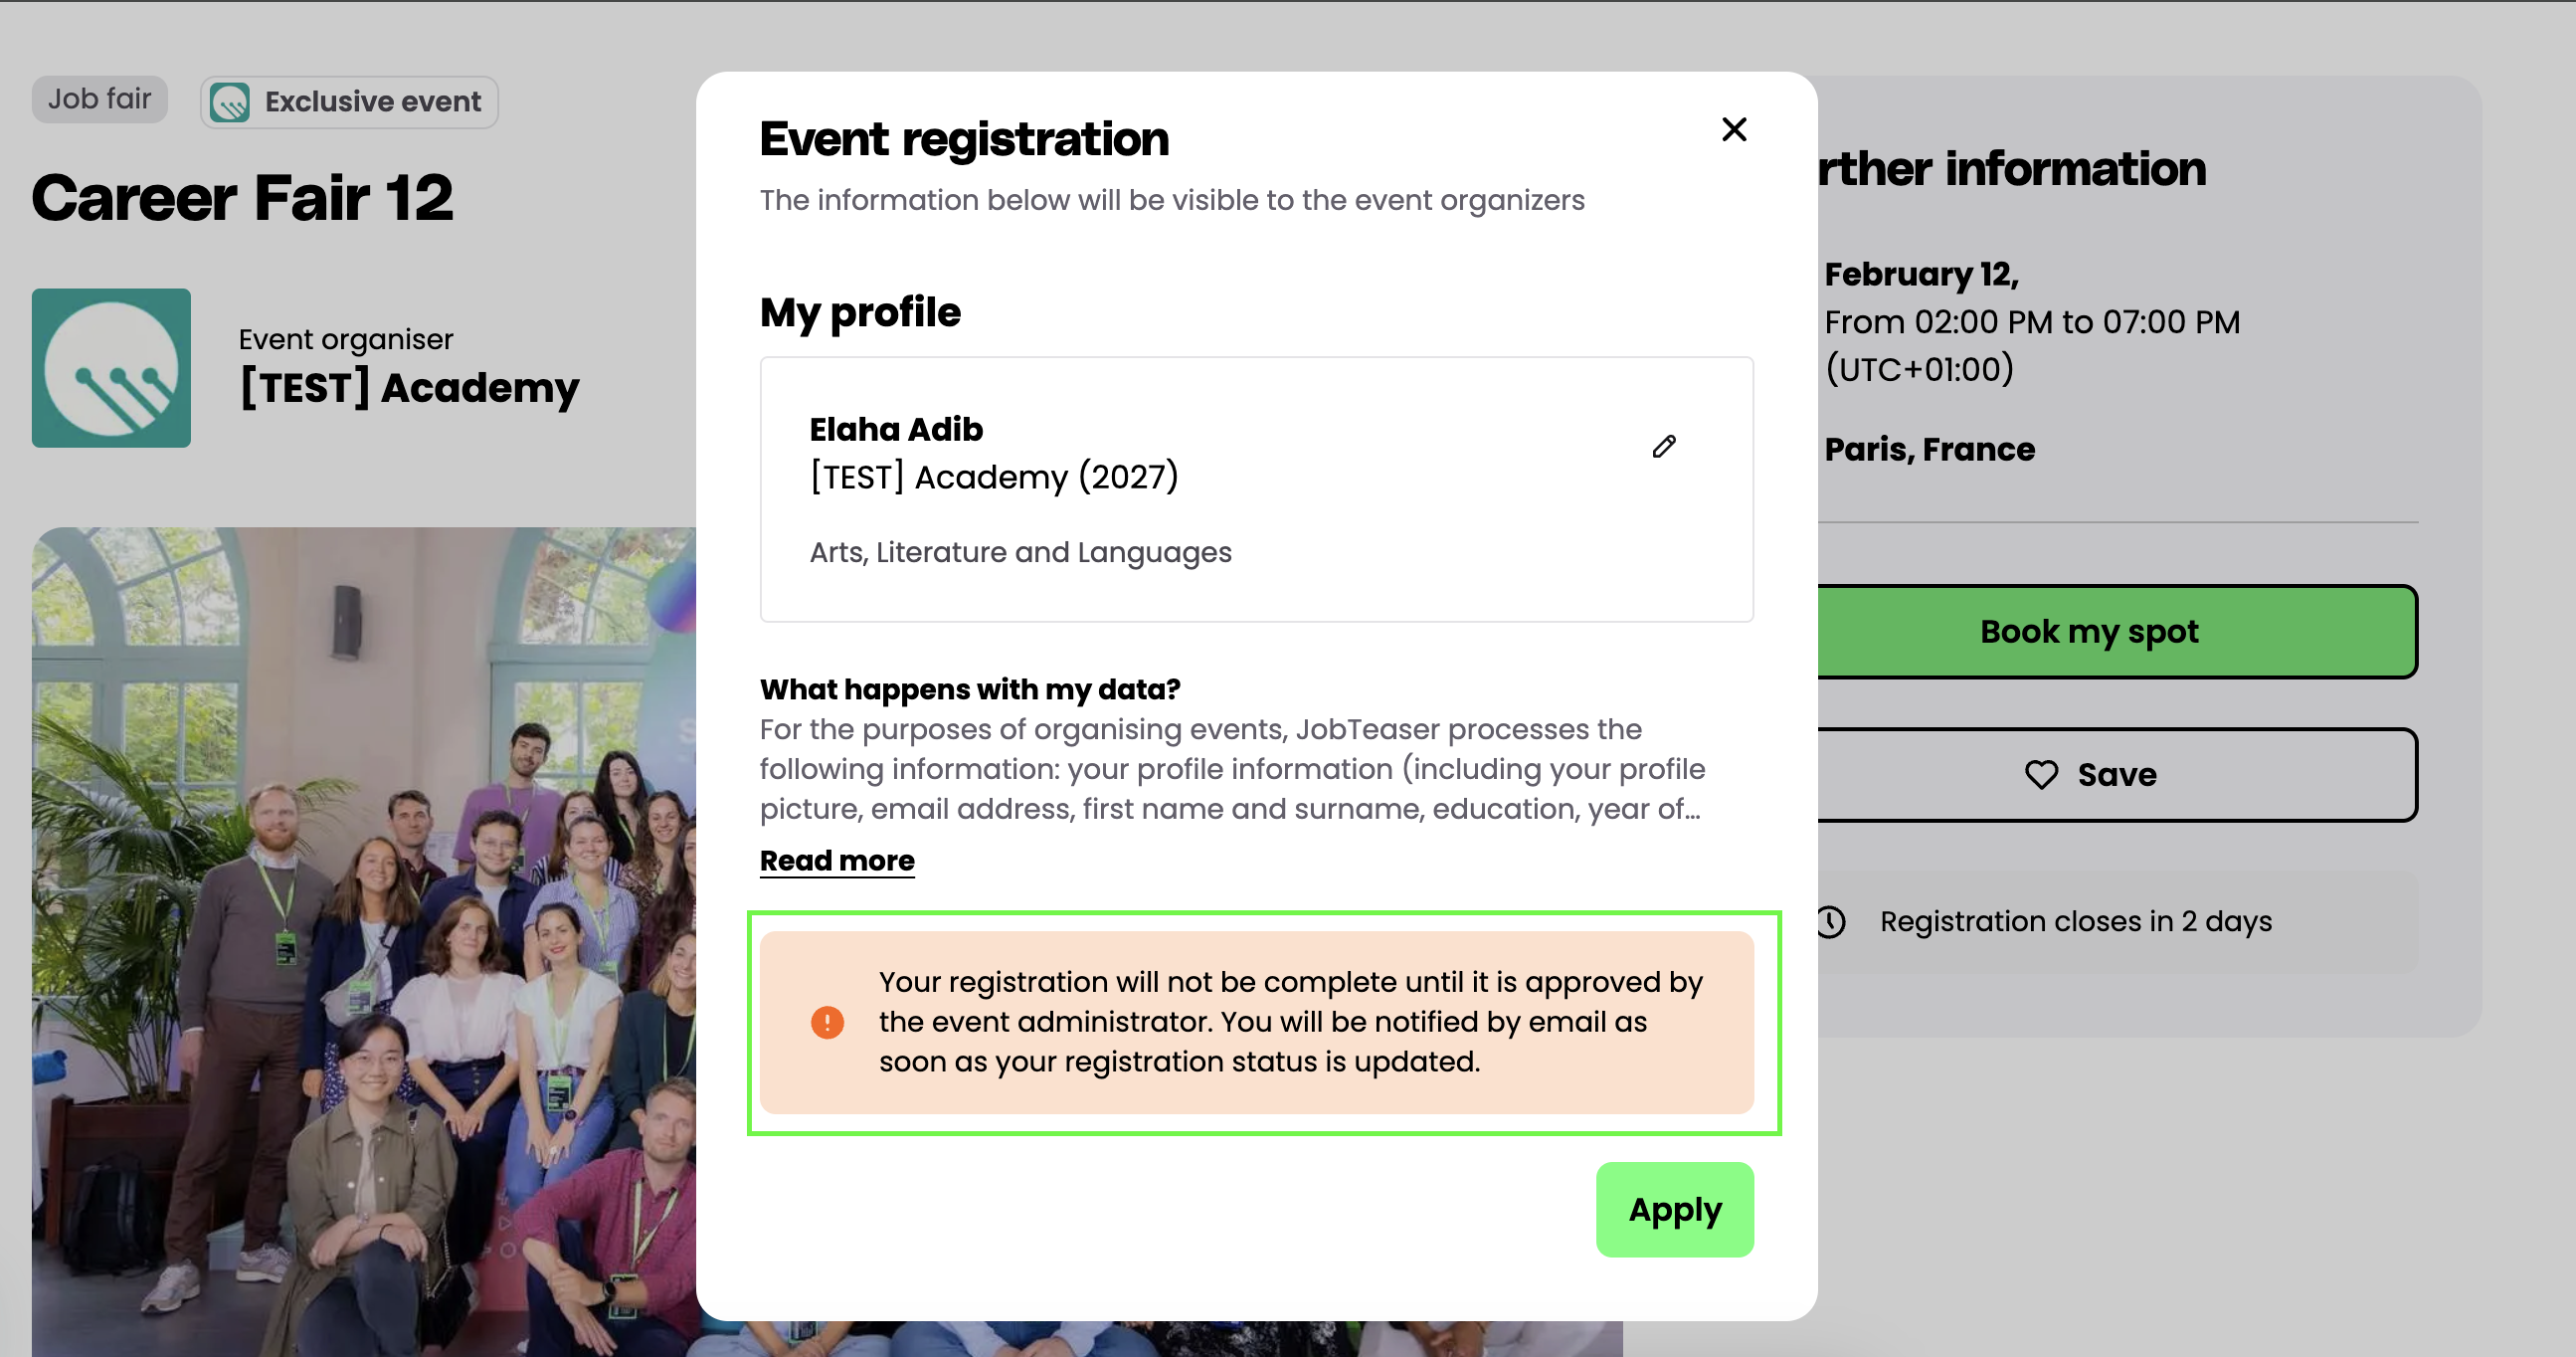Click the Exclusive event badge icon
Viewport: 2576px width, 1357px height.
(x=230, y=102)
